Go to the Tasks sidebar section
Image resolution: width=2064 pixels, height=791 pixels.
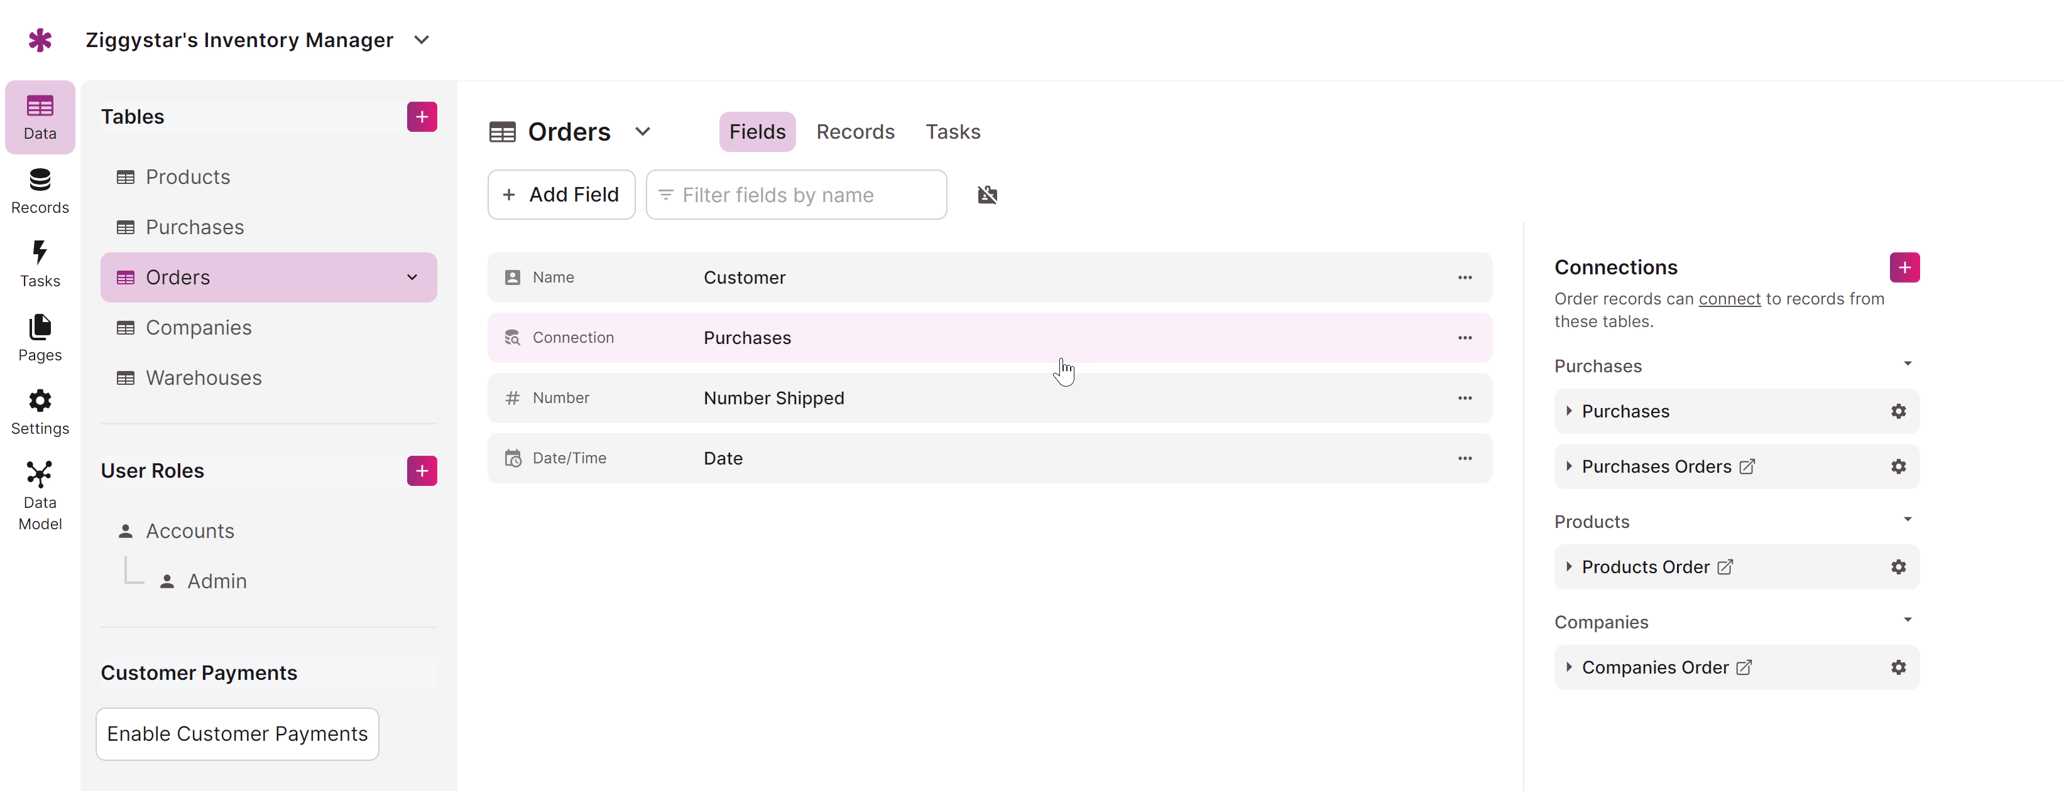(40, 264)
